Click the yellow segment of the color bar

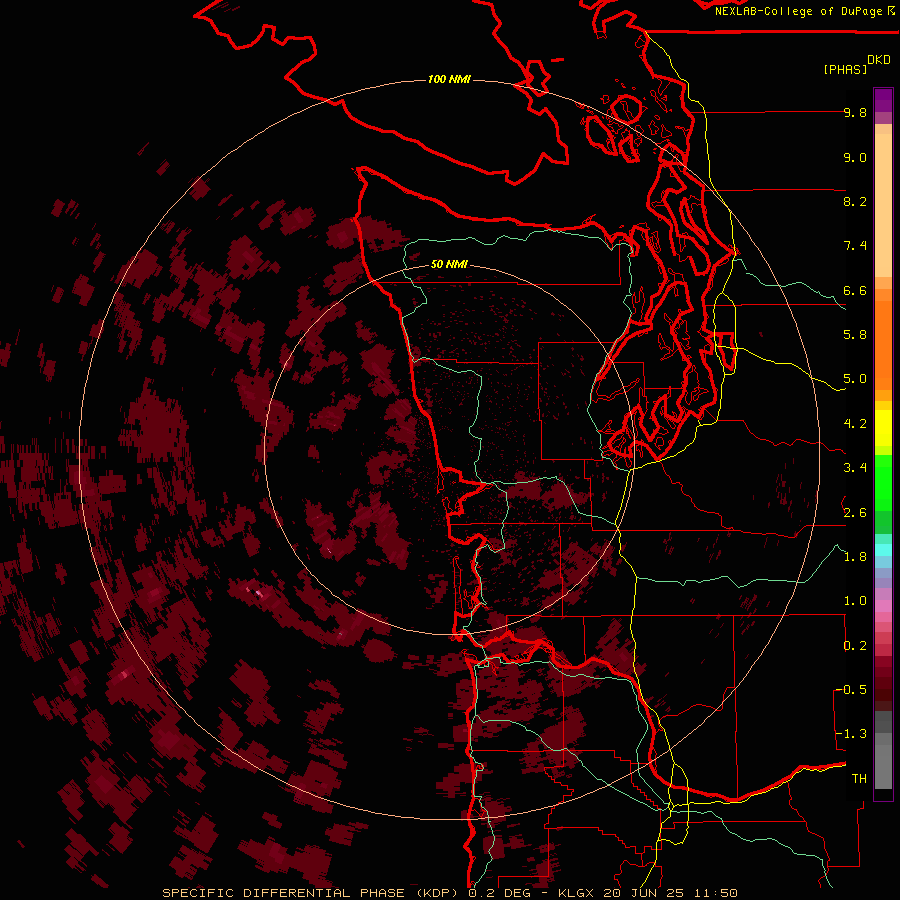883,428
